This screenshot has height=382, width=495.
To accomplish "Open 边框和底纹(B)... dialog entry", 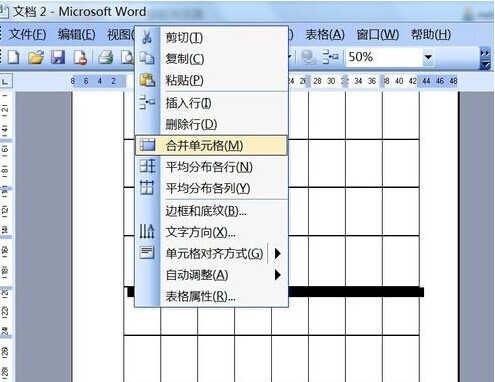I will click(211, 211).
